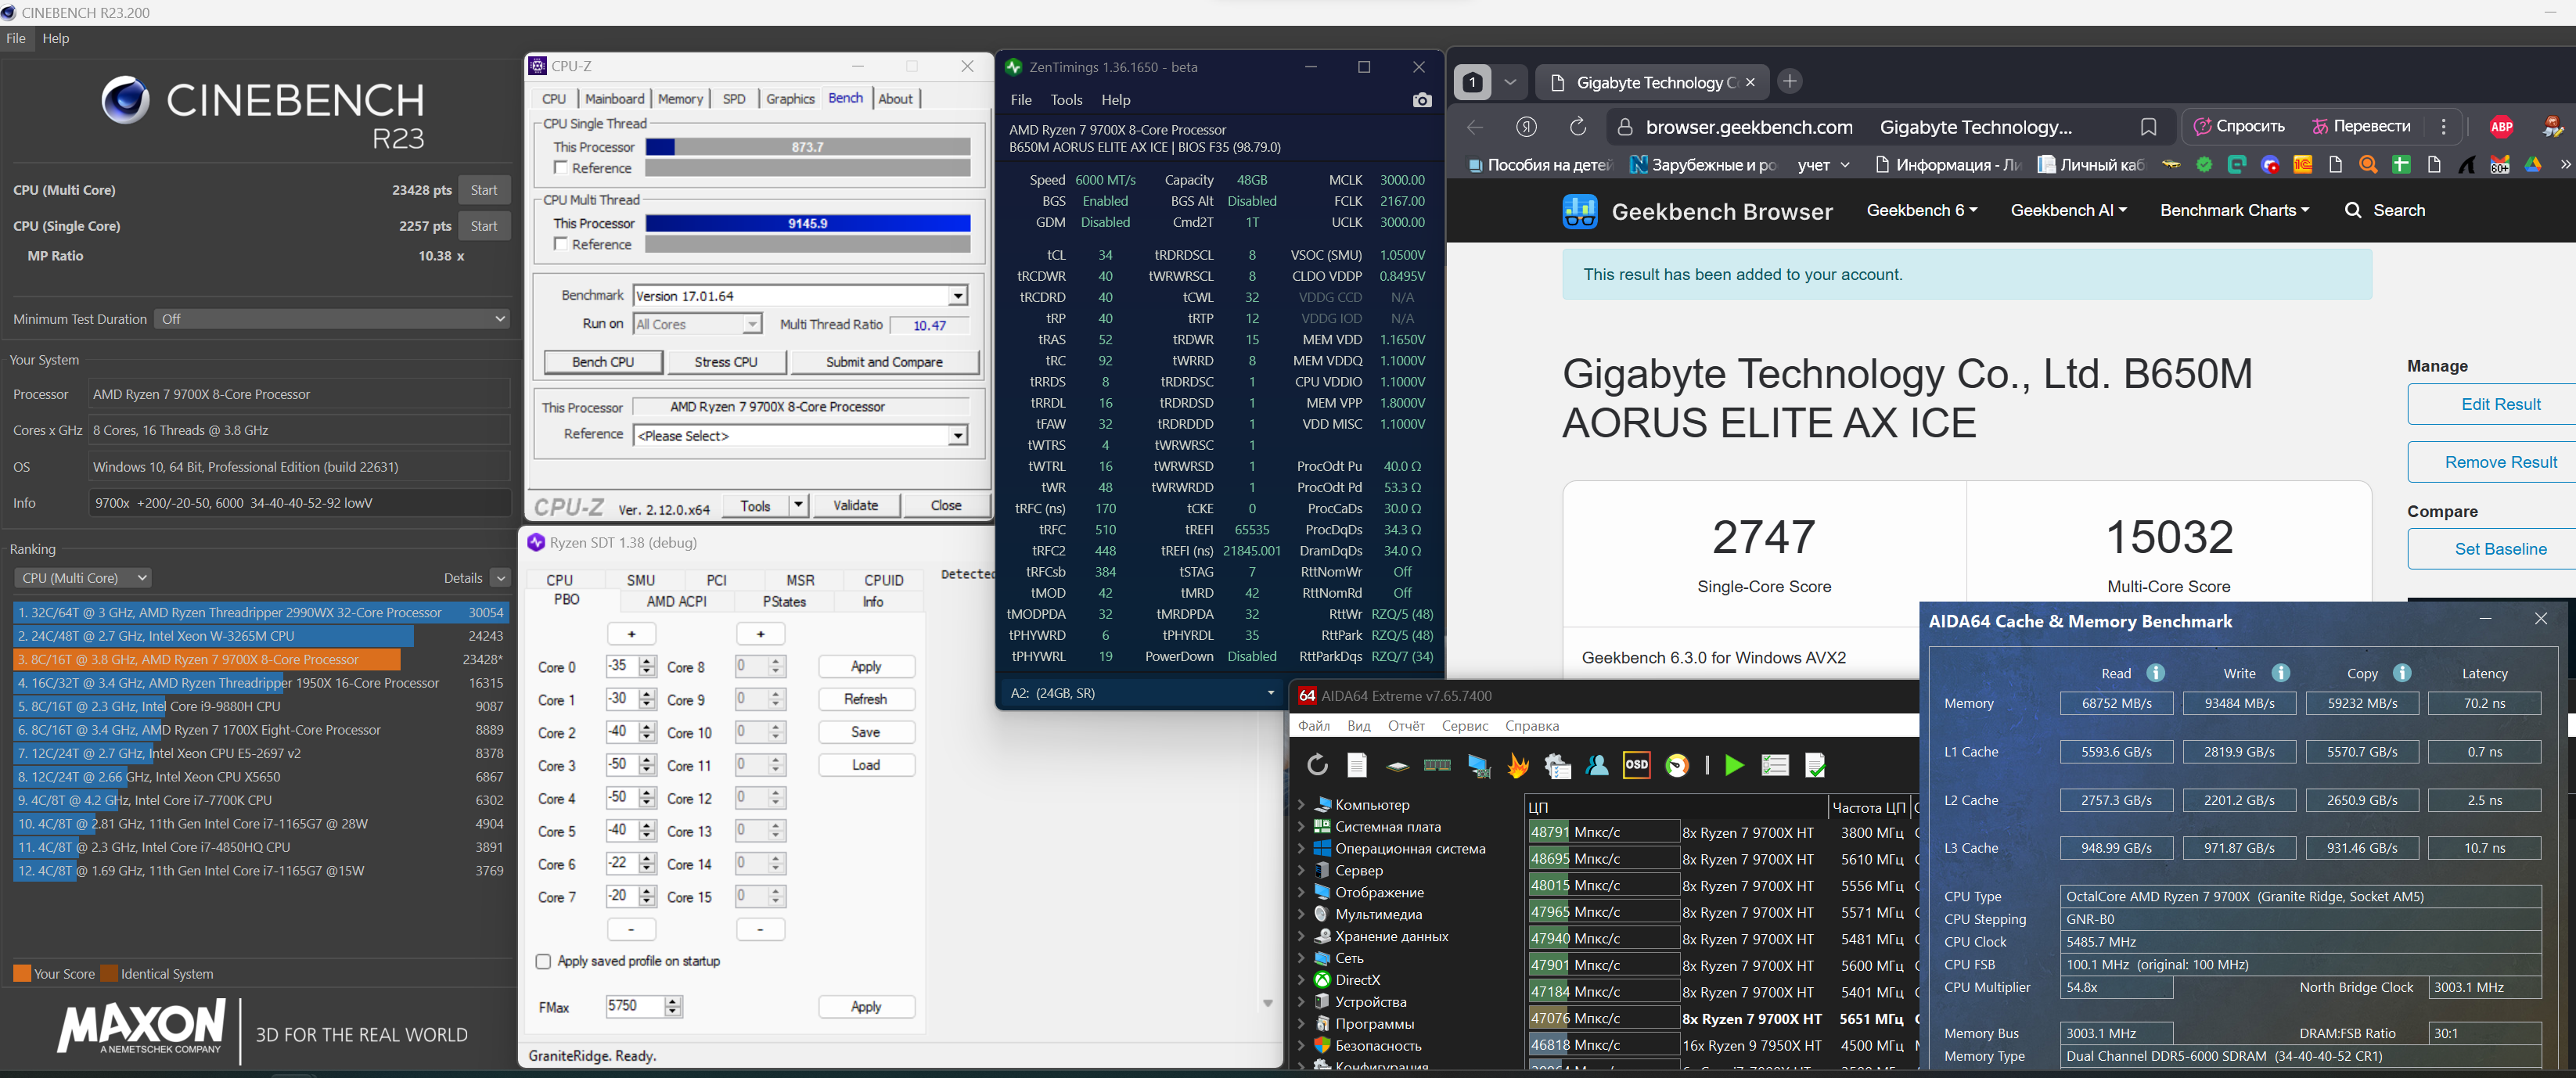This screenshot has width=2576, height=1078.
Task: Take ZenTimings screenshot with camera icon
Action: point(1421,100)
